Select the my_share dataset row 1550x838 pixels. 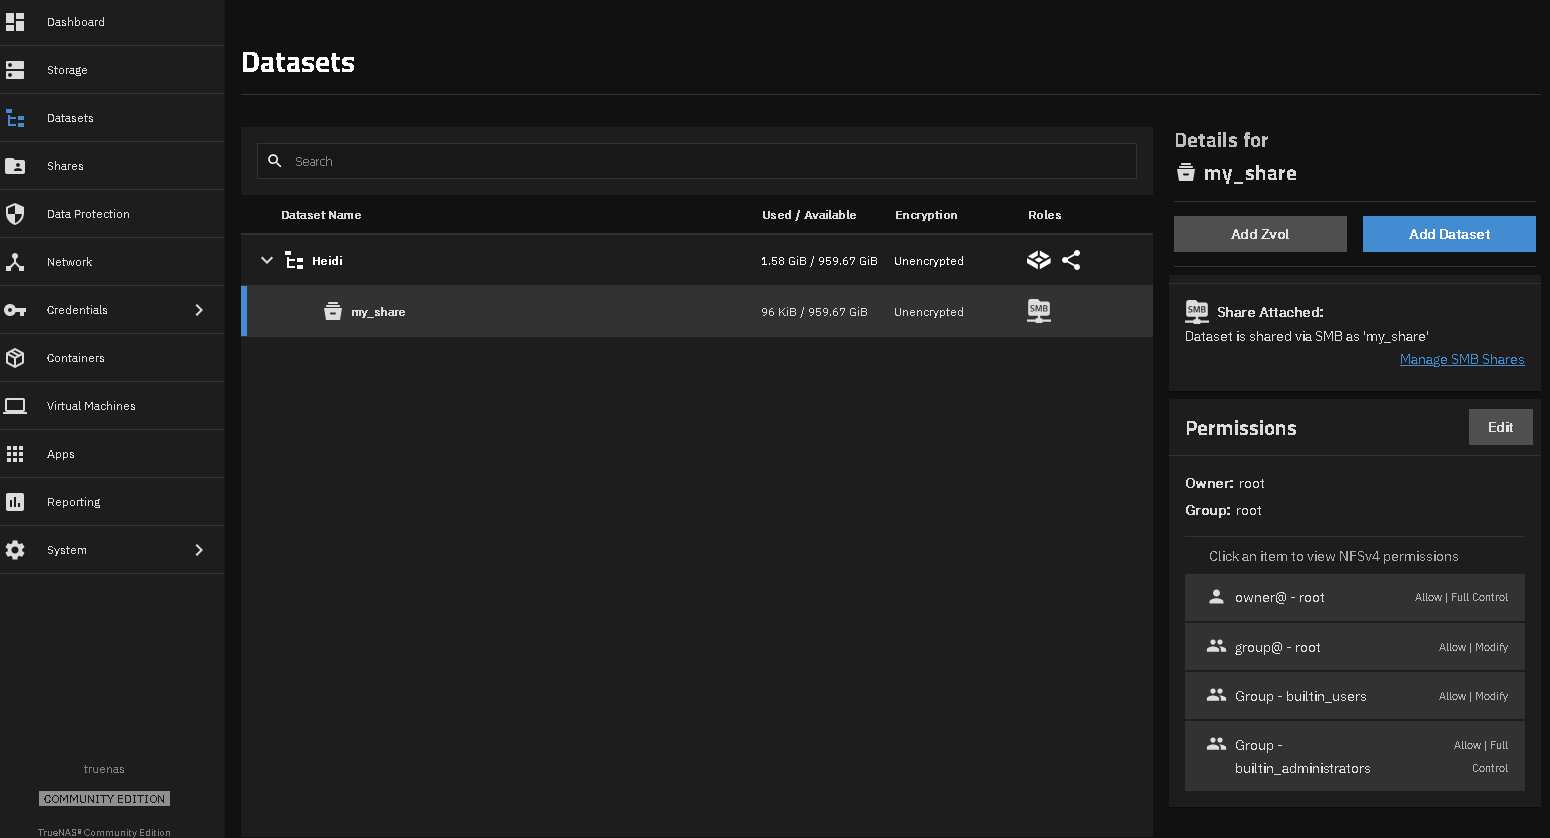pyautogui.click(x=697, y=311)
